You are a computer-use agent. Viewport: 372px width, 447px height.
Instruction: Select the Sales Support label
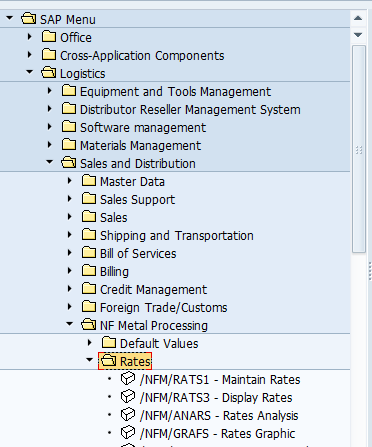[137, 200]
